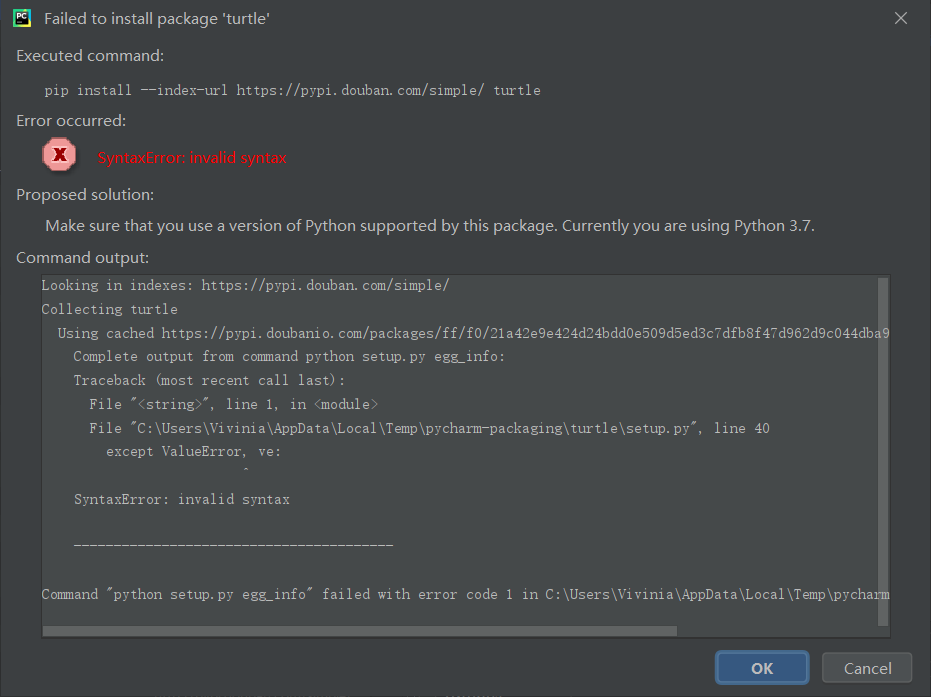Click the red 'SyntaxError: invalid syntax' message
Screen dimensions: 931x697
point(192,157)
